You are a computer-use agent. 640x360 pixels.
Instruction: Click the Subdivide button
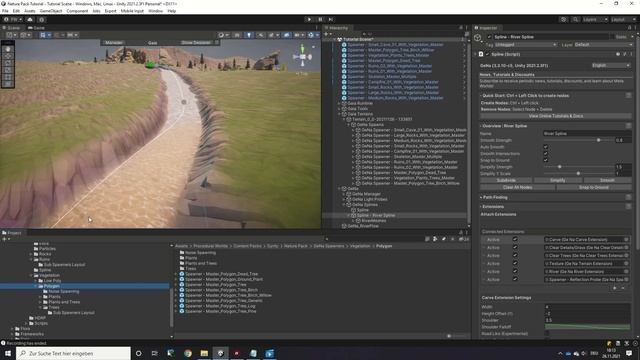click(x=506, y=180)
